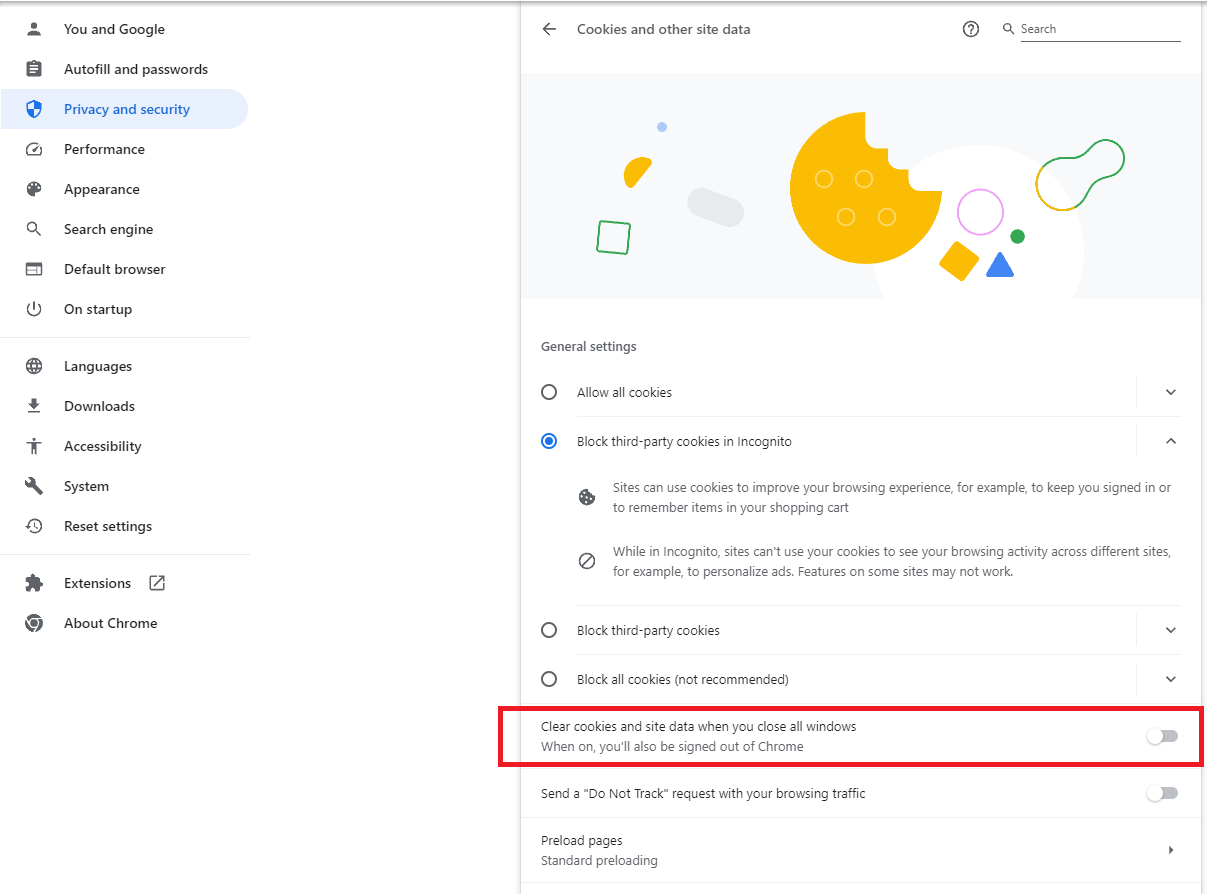Expand the Block third-party cookies details
The width and height of the screenshot is (1207, 894).
1171,630
